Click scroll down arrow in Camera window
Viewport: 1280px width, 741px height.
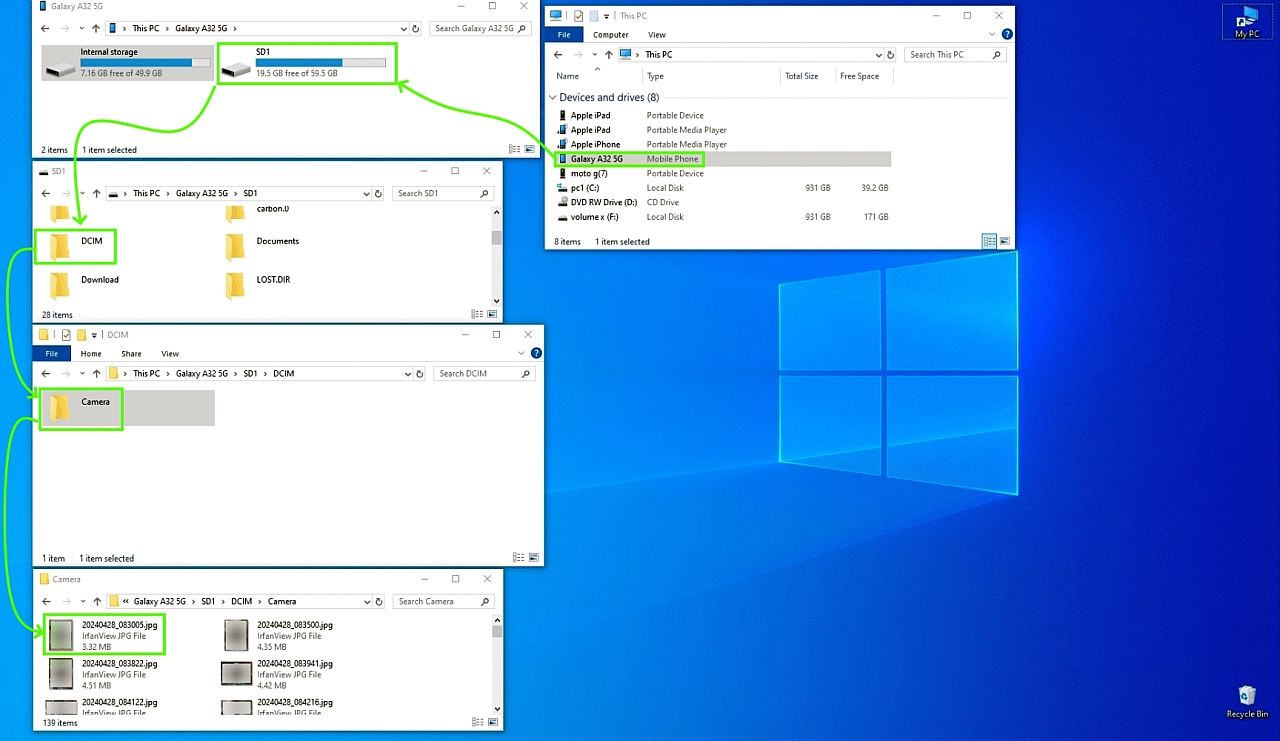pyautogui.click(x=497, y=709)
